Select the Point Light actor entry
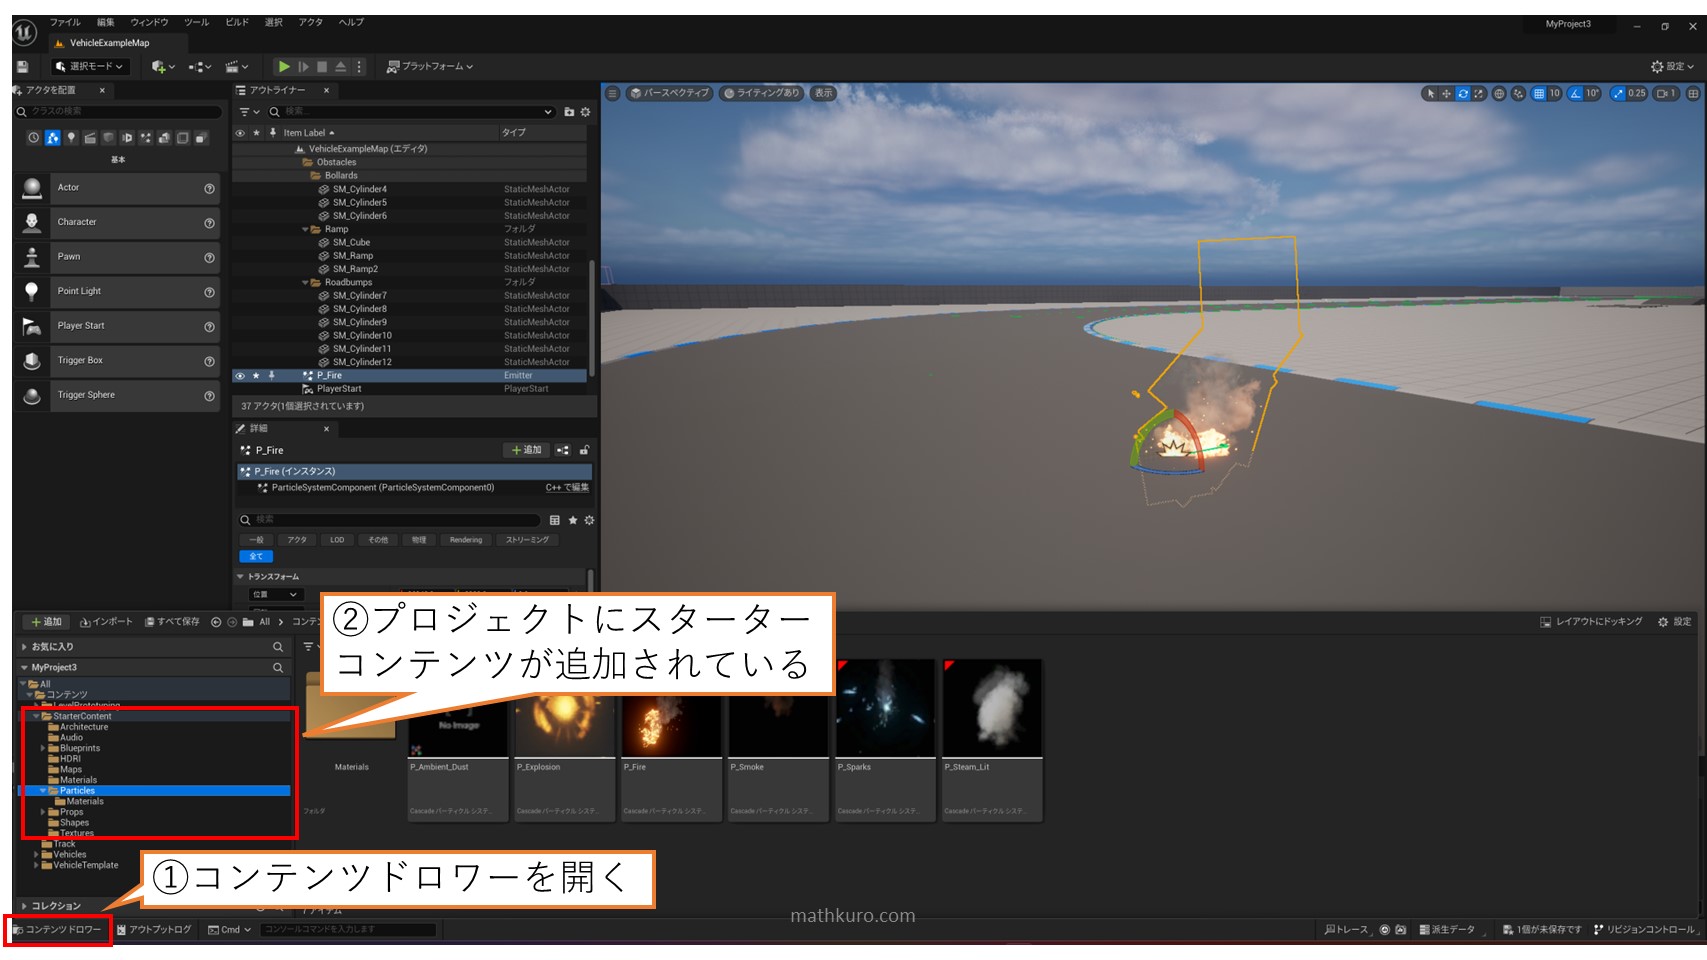The width and height of the screenshot is (1707, 960). tap(118, 291)
